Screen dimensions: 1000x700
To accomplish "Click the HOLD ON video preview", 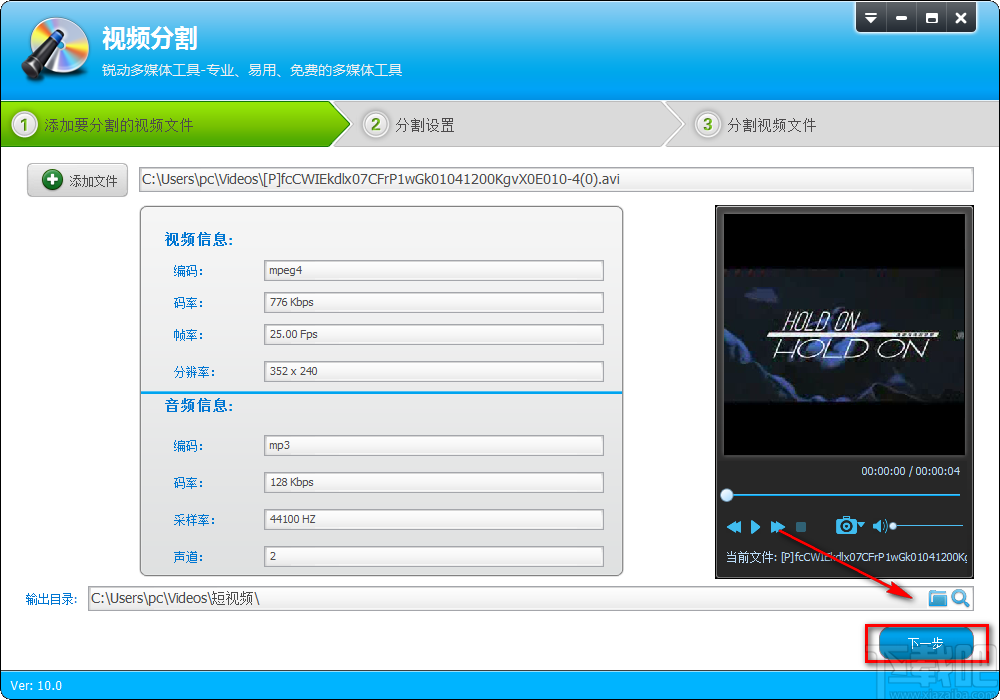I will [844, 335].
